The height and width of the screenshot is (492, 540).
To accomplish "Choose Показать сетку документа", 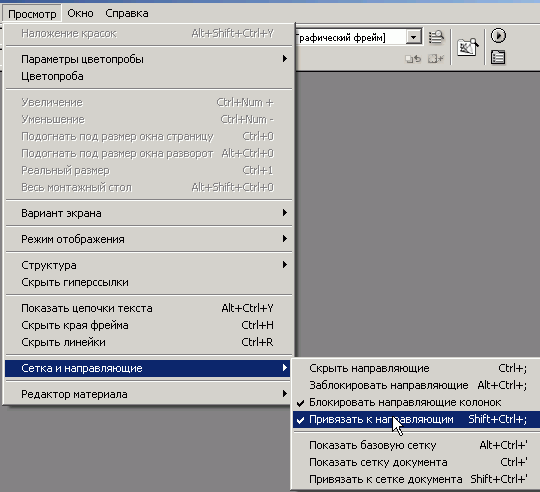I will 416,462.
